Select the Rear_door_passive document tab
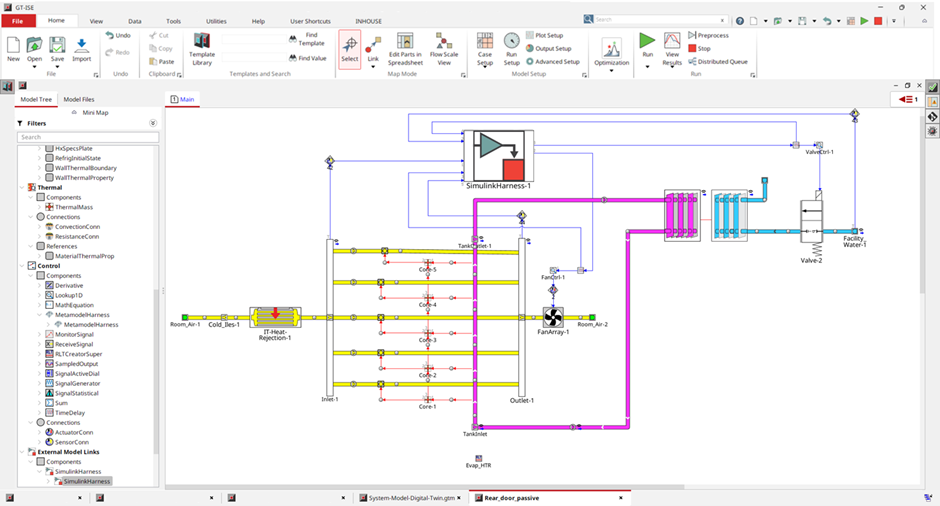The width and height of the screenshot is (940, 506). [512, 497]
